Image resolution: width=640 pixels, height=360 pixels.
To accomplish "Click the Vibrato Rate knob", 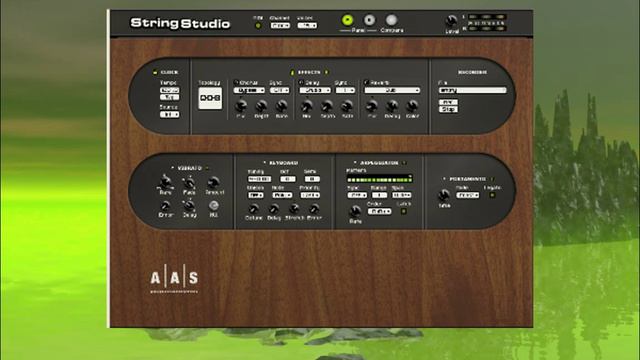I will tap(165, 182).
